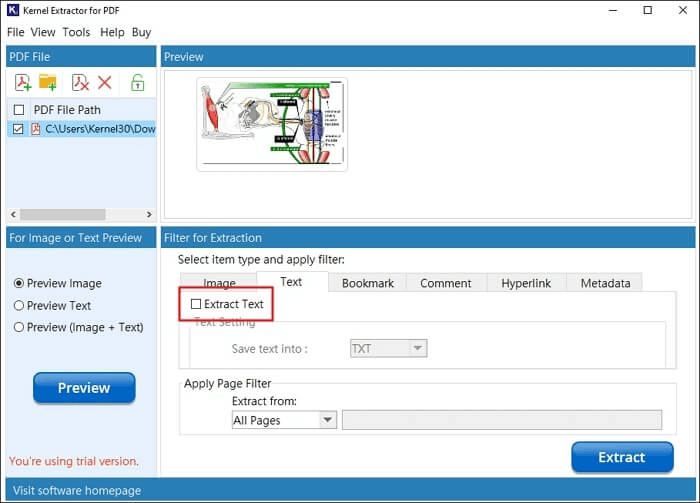The height and width of the screenshot is (503, 700).
Task: Select the Preview Image radio button
Action: point(19,283)
